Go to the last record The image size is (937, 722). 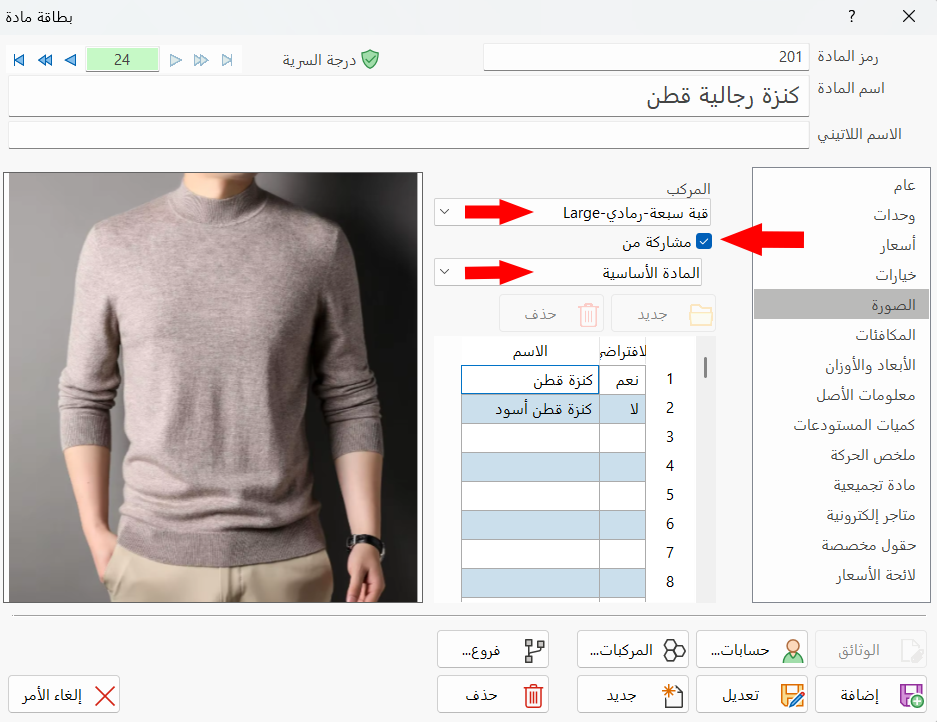point(227,60)
